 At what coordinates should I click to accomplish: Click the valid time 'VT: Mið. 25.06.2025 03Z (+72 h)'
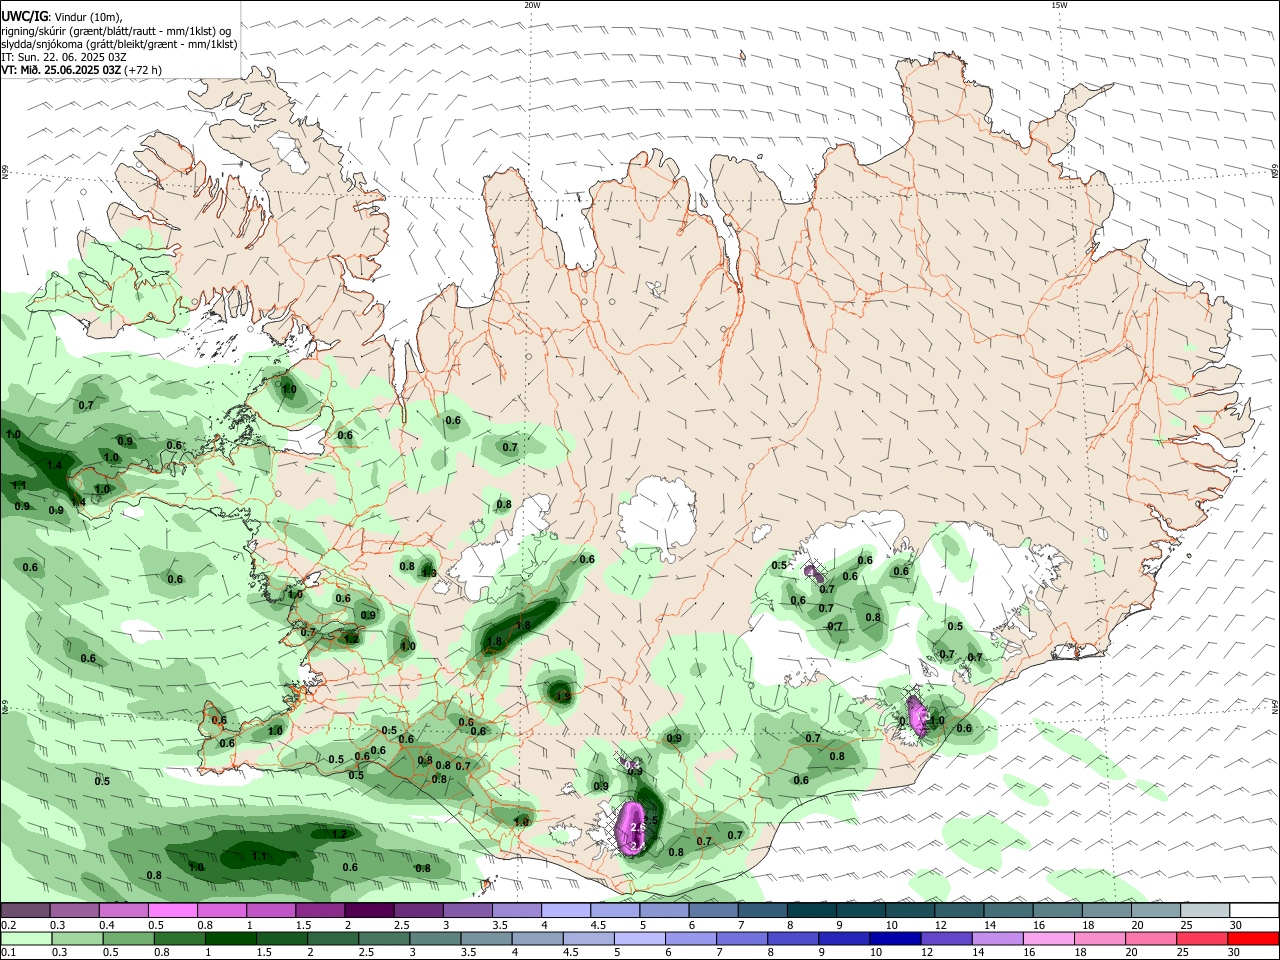pos(81,70)
